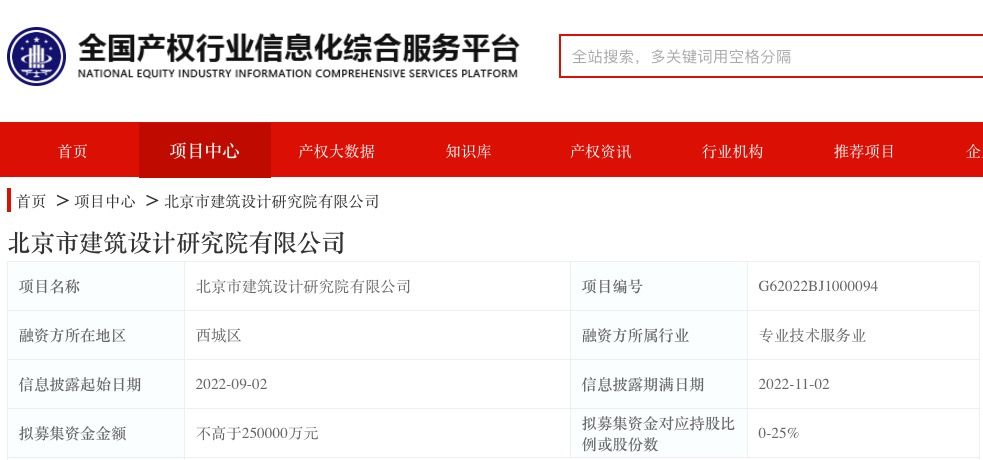Select the 信息披露起始日期 label cell

pyautogui.click(x=96, y=384)
